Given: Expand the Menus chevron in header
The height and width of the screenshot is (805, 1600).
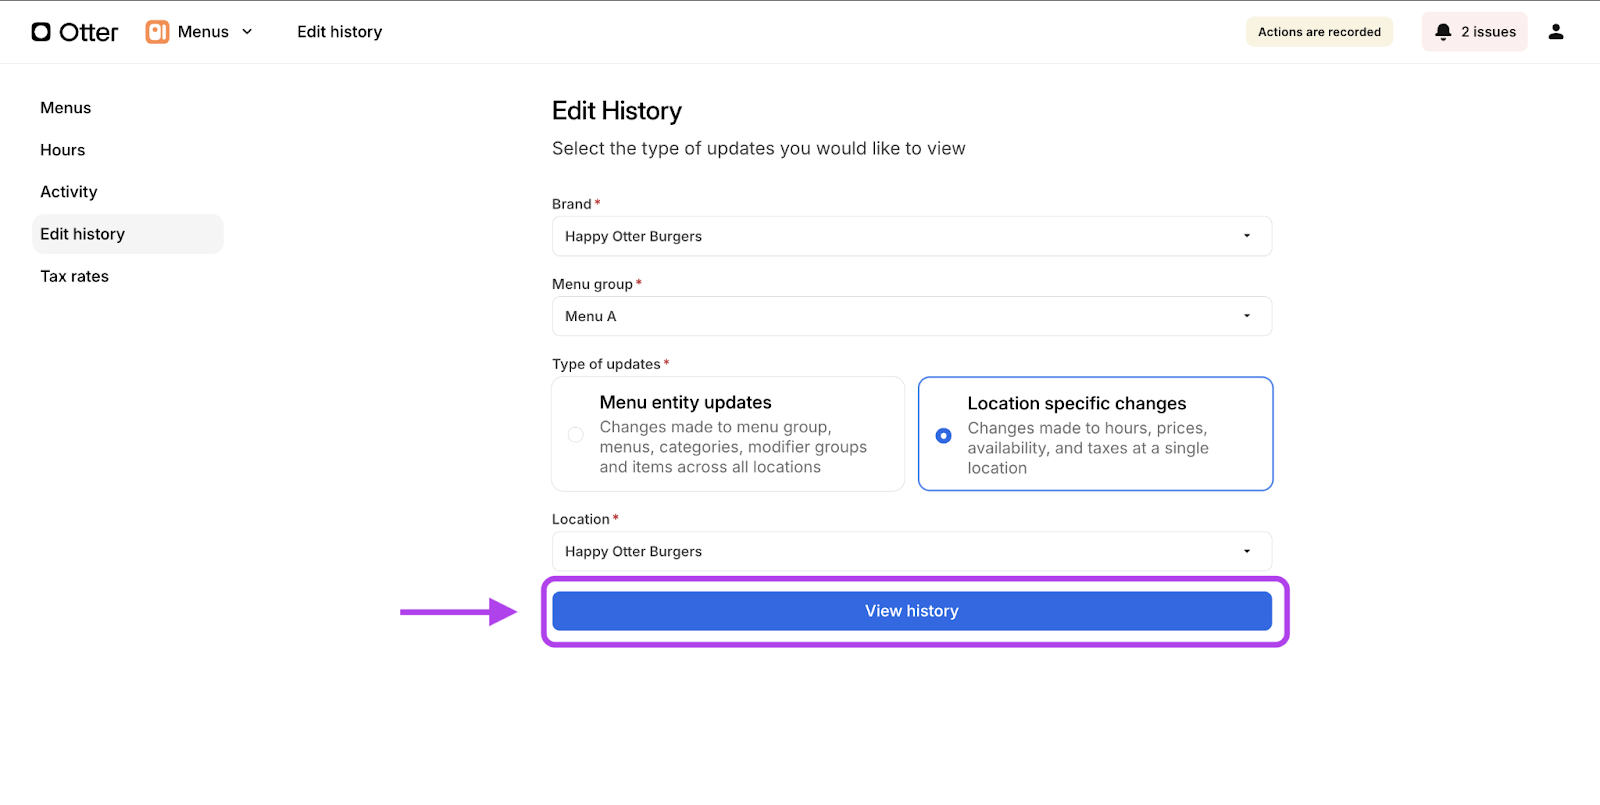Looking at the screenshot, I should click(x=247, y=32).
